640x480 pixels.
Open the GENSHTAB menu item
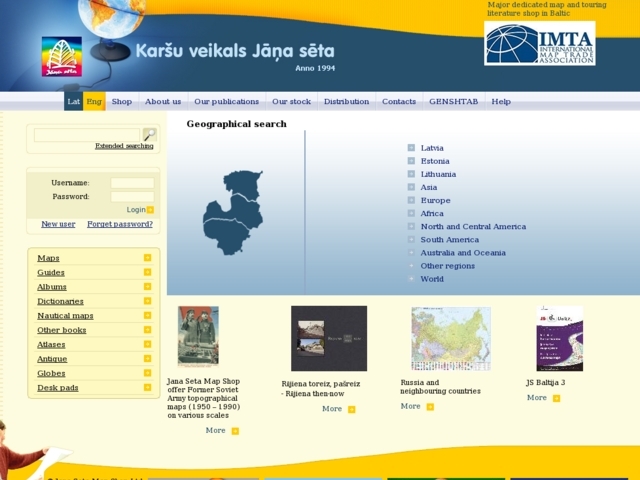pyautogui.click(x=453, y=101)
